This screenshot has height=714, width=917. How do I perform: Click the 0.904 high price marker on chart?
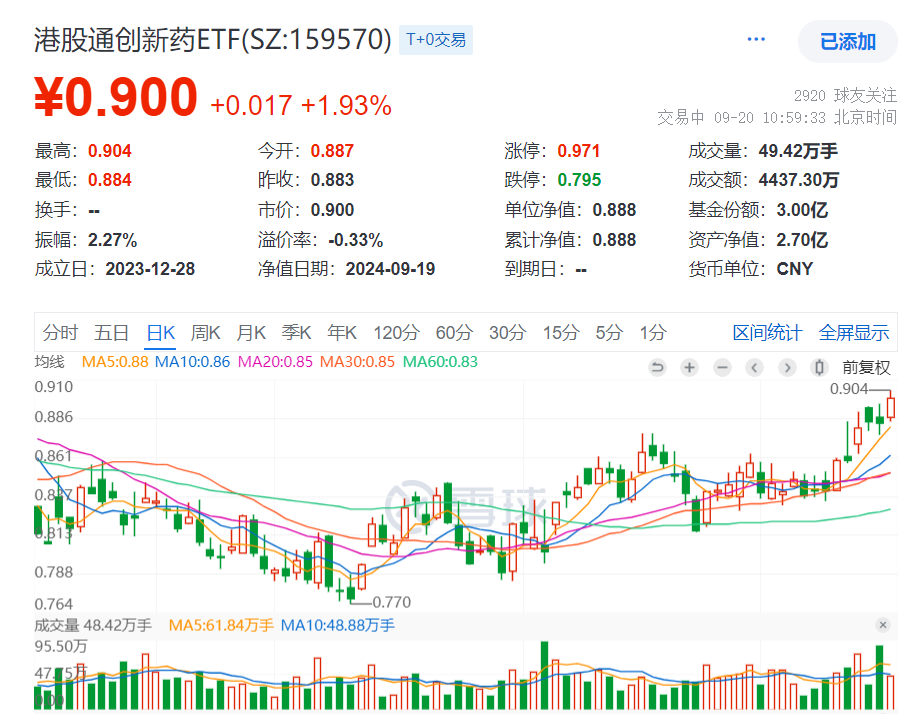point(849,389)
